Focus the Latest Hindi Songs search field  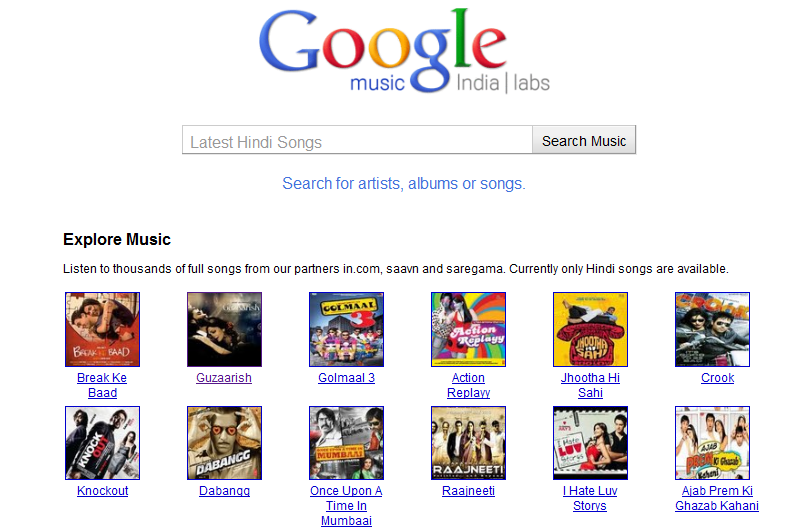(x=357, y=140)
